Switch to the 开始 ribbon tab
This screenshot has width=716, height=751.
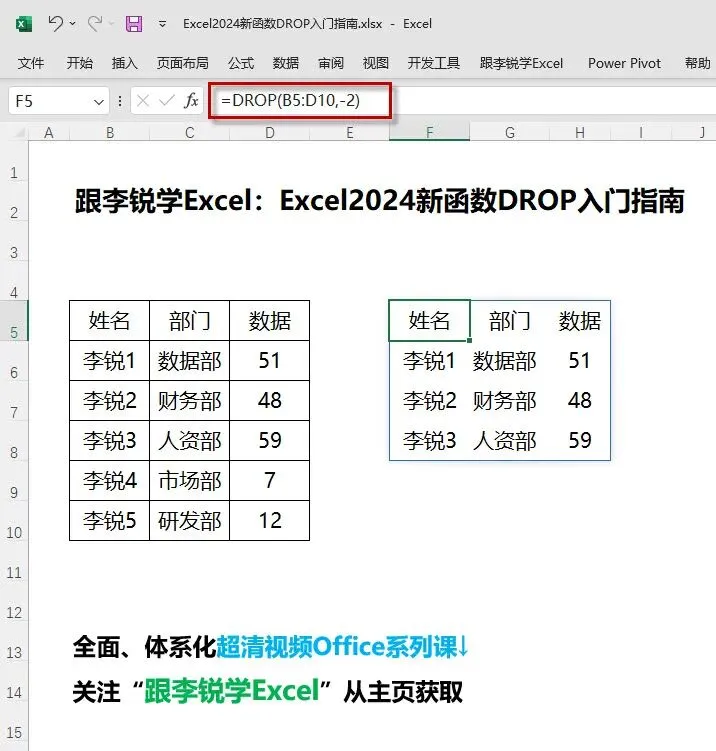tap(80, 63)
